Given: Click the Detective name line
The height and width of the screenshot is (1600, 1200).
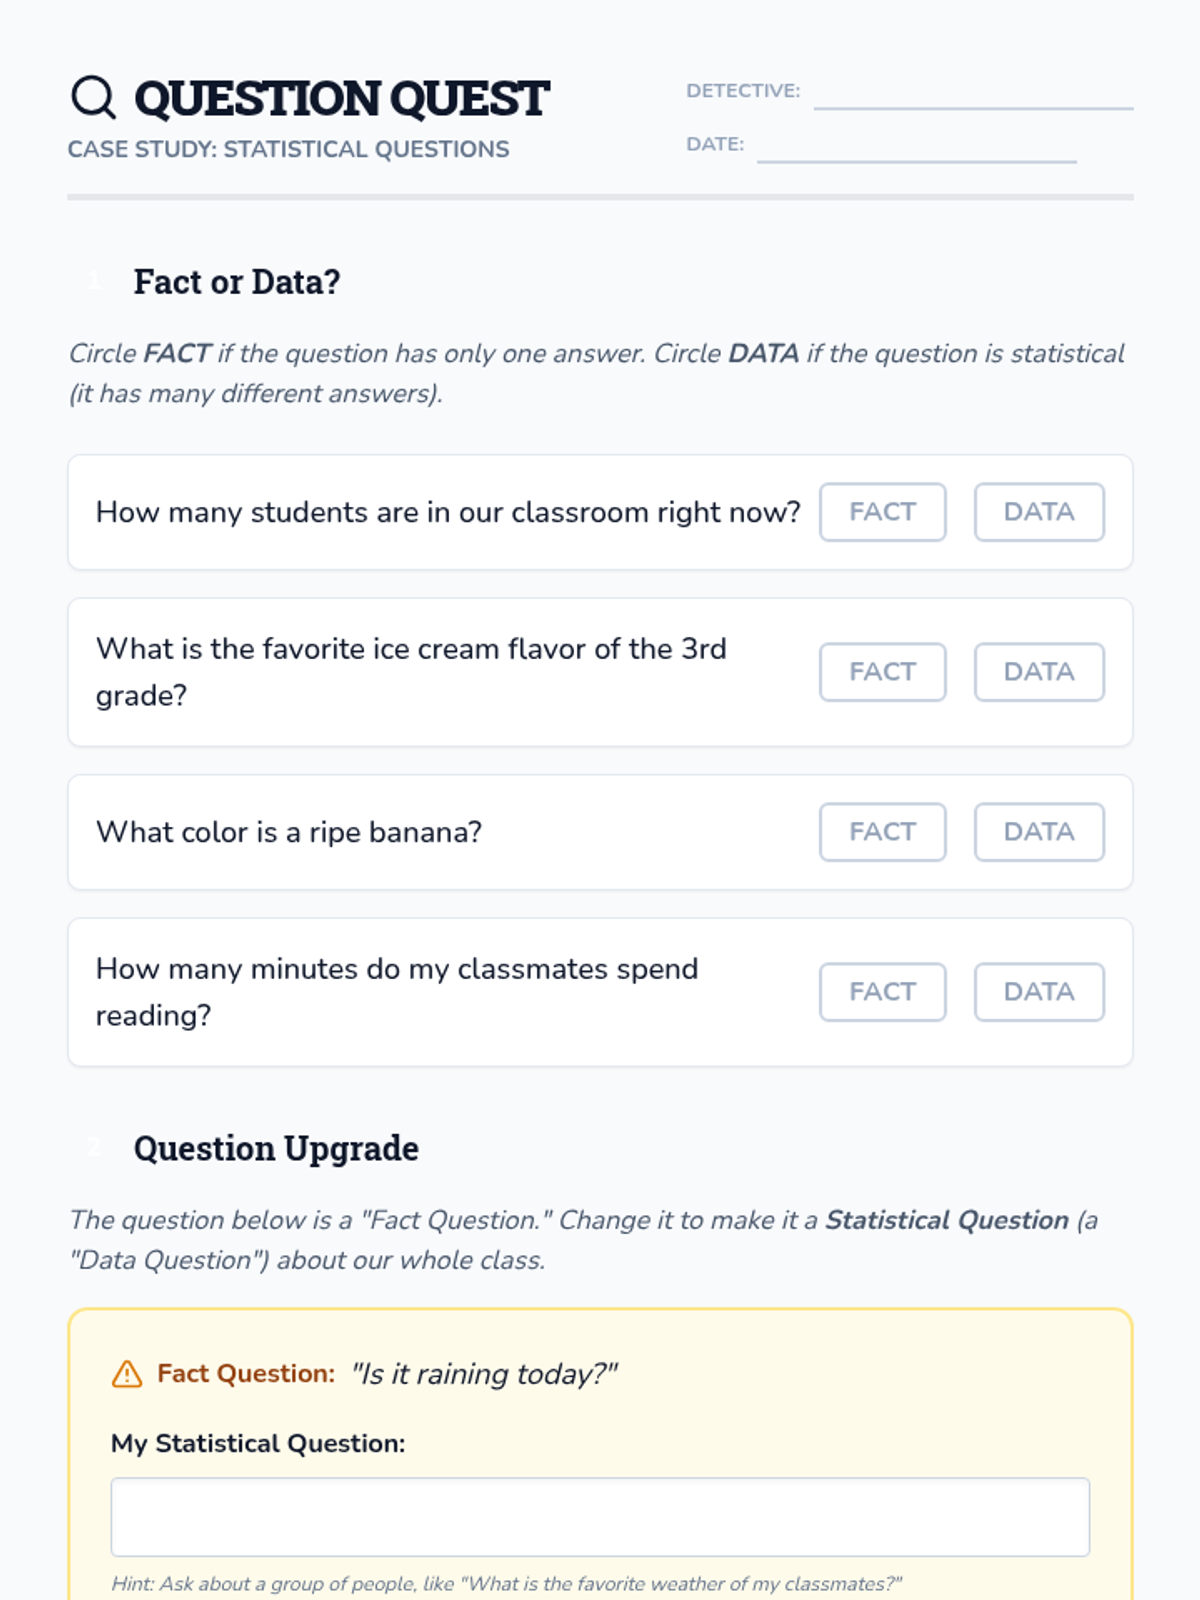Looking at the screenshot, I should click(x=973, y=95).
